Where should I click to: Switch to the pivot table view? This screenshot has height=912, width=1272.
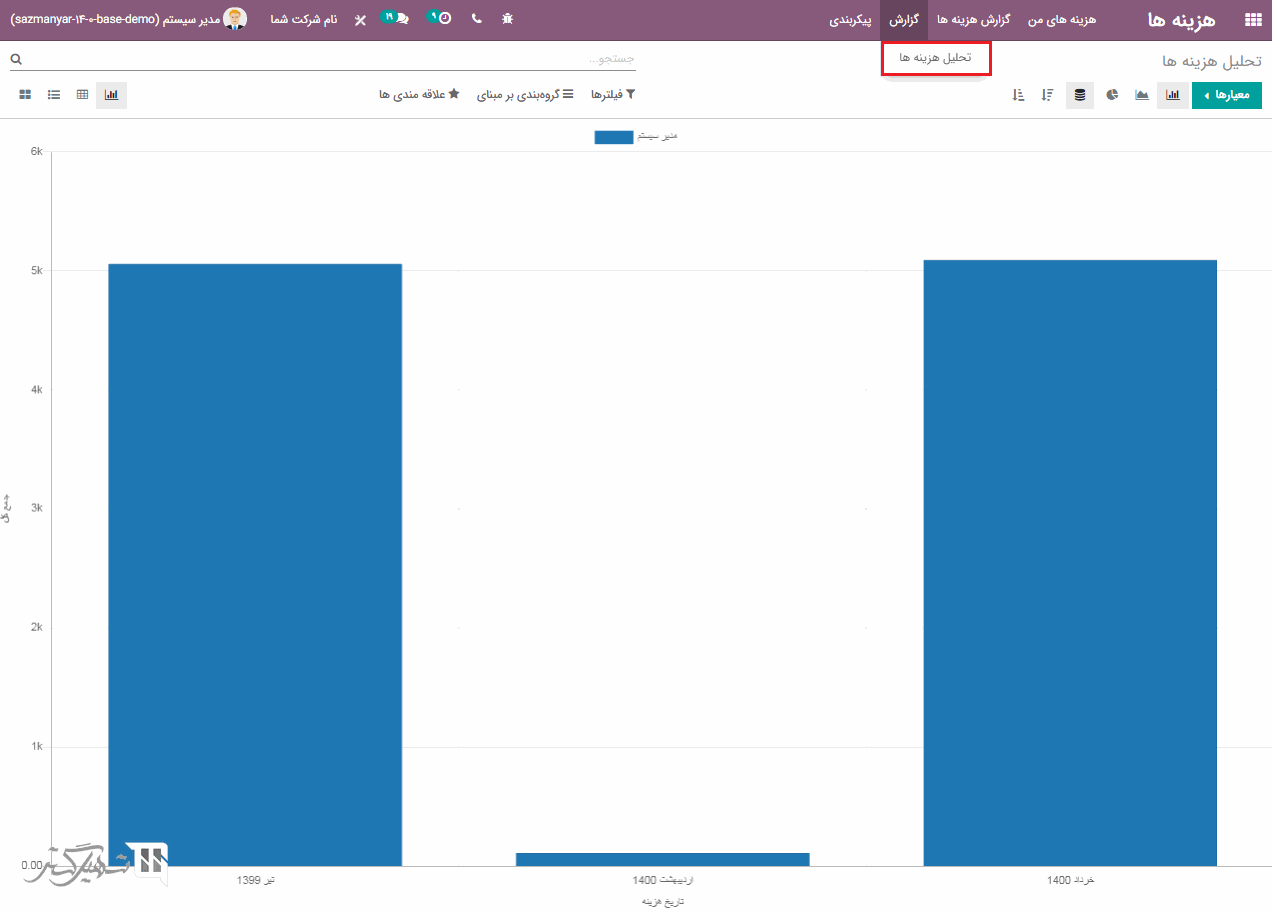[x=82, y=95]
